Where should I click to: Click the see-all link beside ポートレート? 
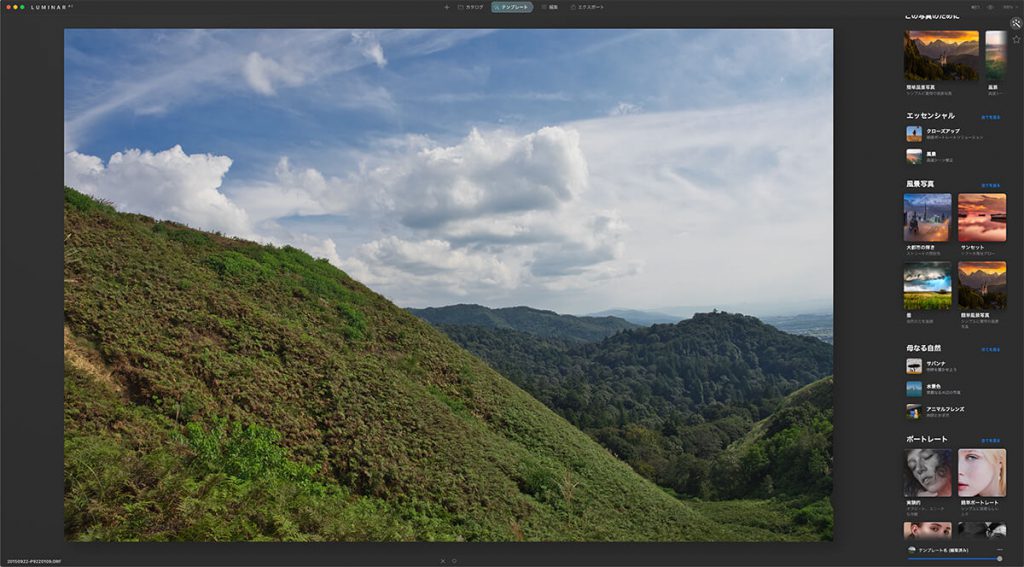990,441
